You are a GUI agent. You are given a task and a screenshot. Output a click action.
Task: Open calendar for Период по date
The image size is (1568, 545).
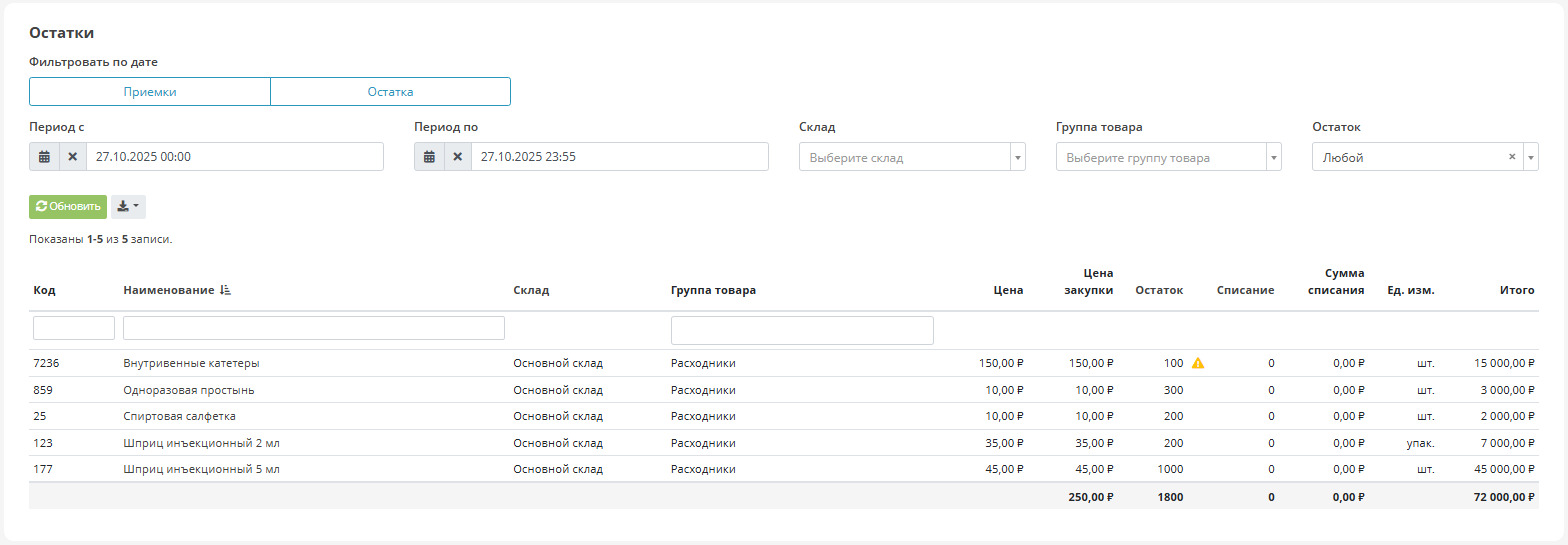(x=429, y=157)
